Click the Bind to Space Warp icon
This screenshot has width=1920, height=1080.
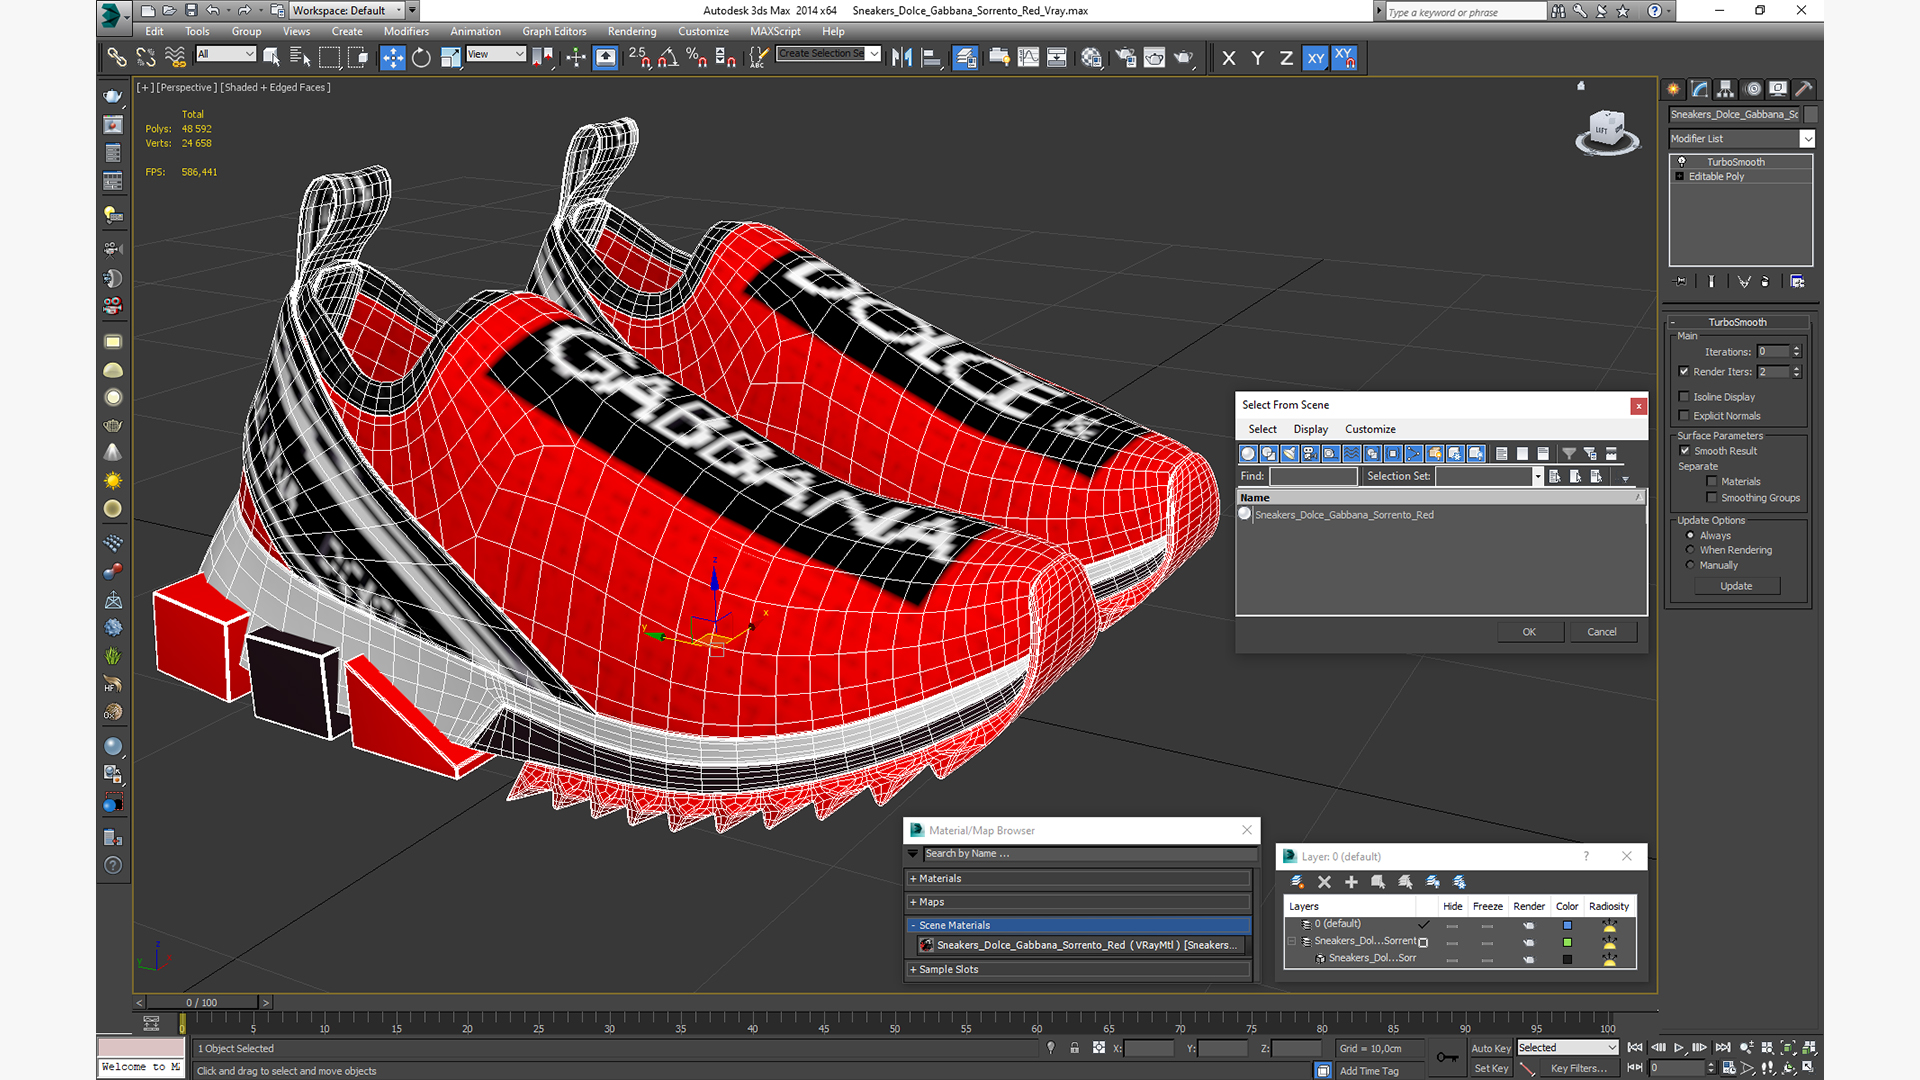pyautogui.click(x=175, y=58)
